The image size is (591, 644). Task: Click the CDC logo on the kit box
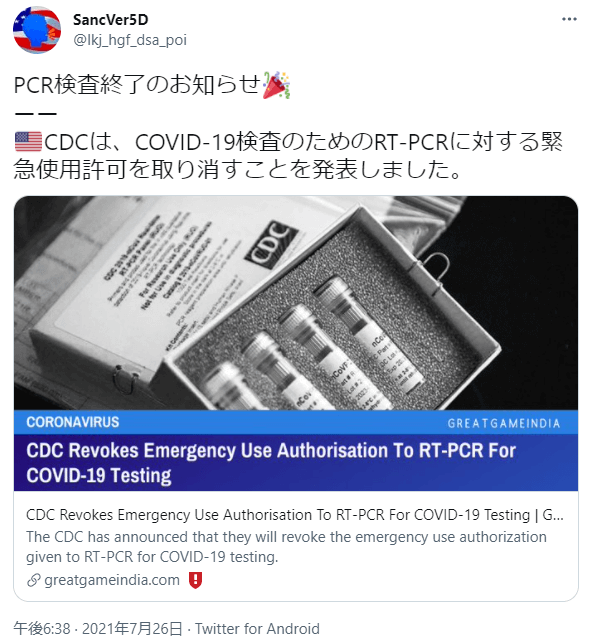pos(270,244)
